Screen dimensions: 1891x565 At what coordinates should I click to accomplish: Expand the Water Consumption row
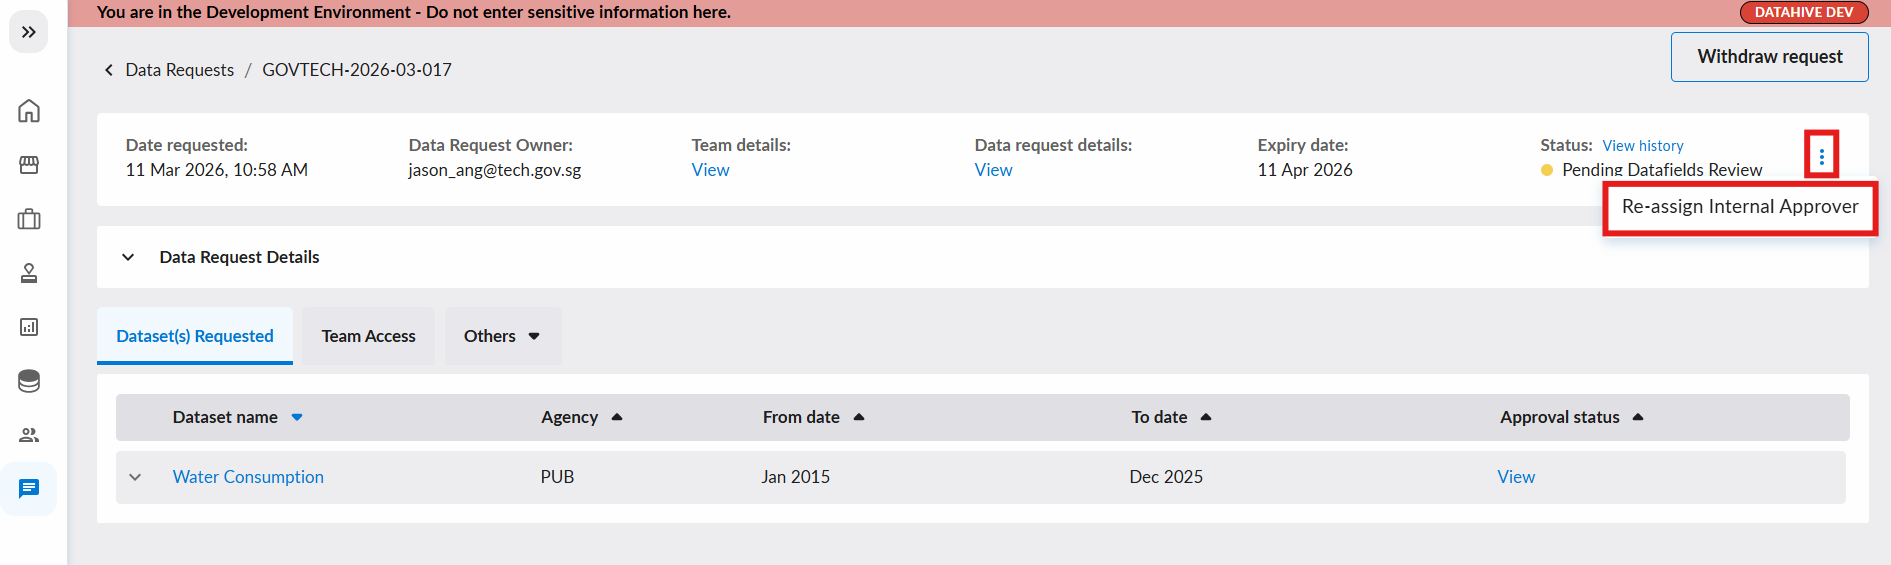click(135, 477)
